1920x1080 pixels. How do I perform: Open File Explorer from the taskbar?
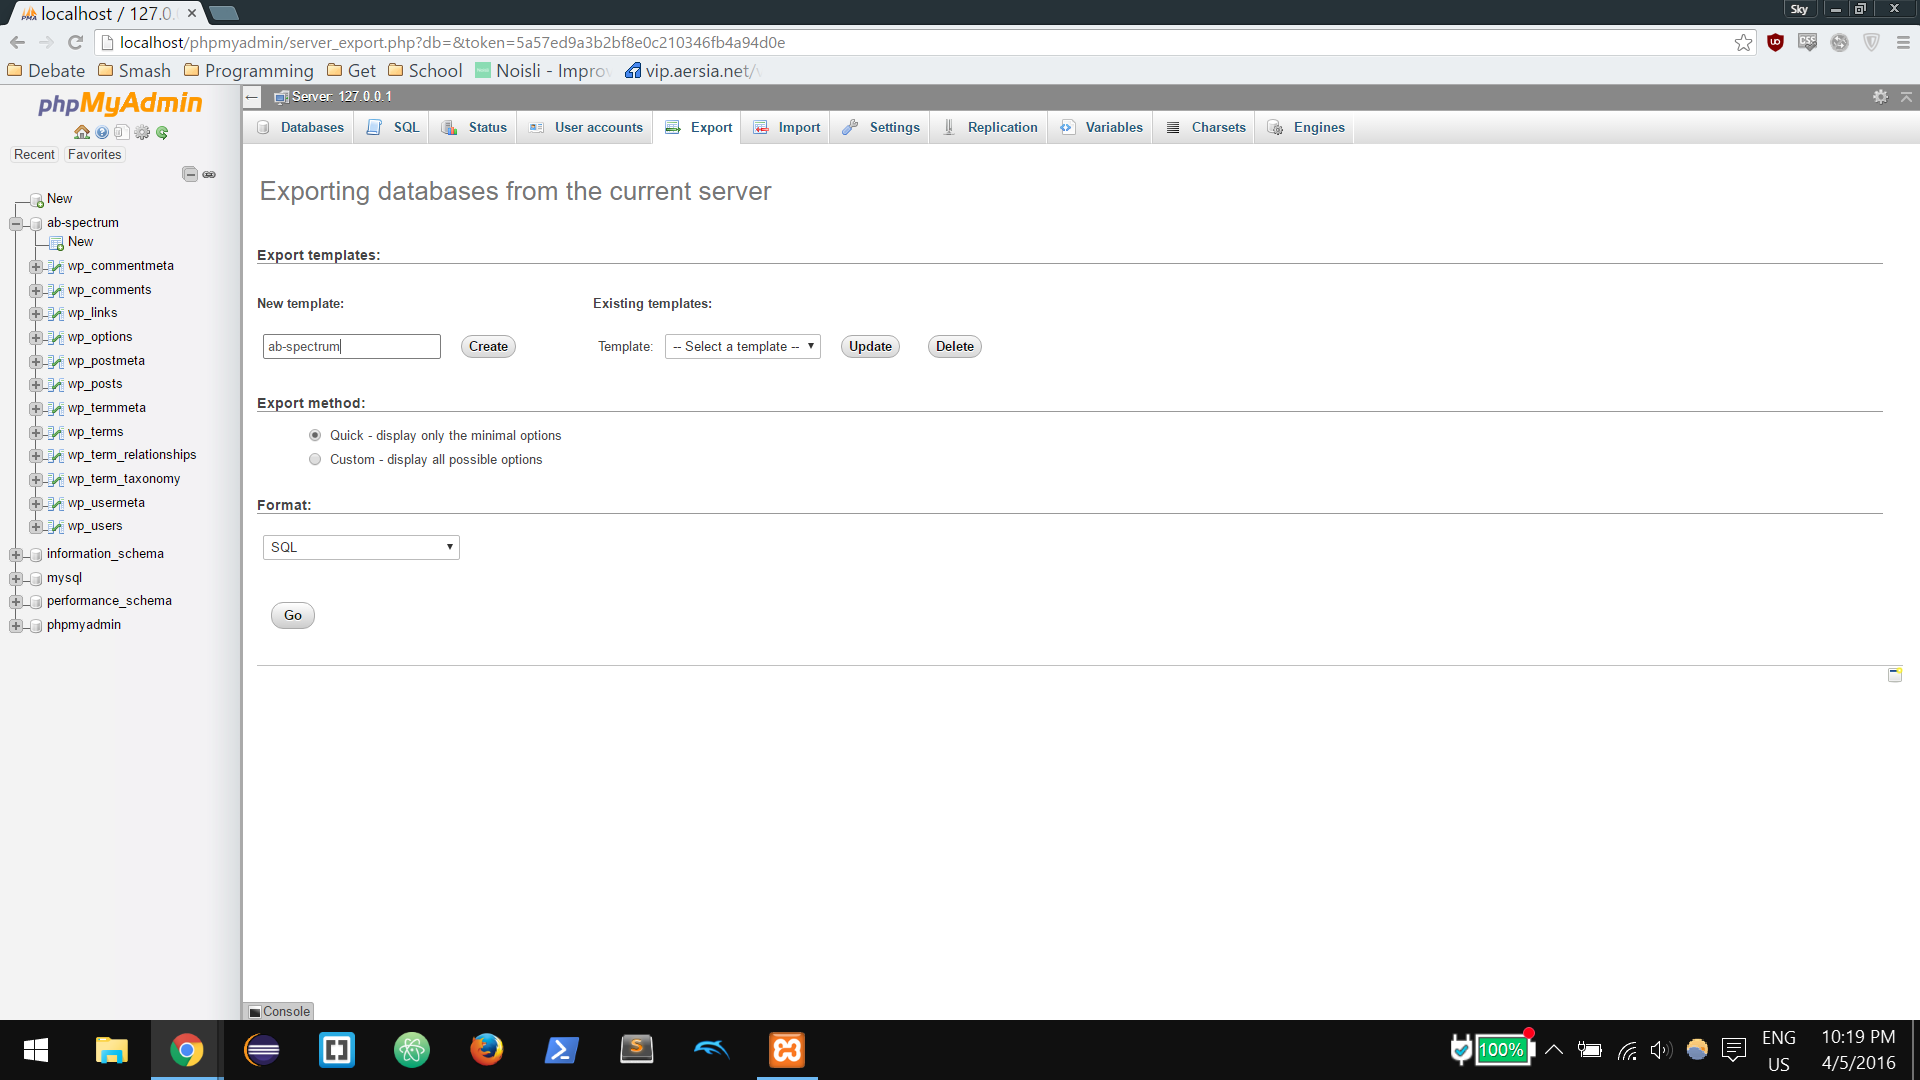click(x=112, y=1050)
